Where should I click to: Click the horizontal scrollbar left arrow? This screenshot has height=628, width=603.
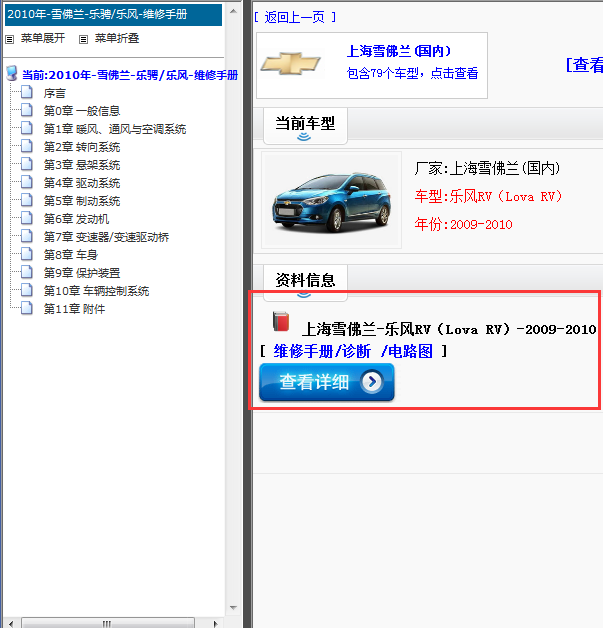(x=11, y=623)
